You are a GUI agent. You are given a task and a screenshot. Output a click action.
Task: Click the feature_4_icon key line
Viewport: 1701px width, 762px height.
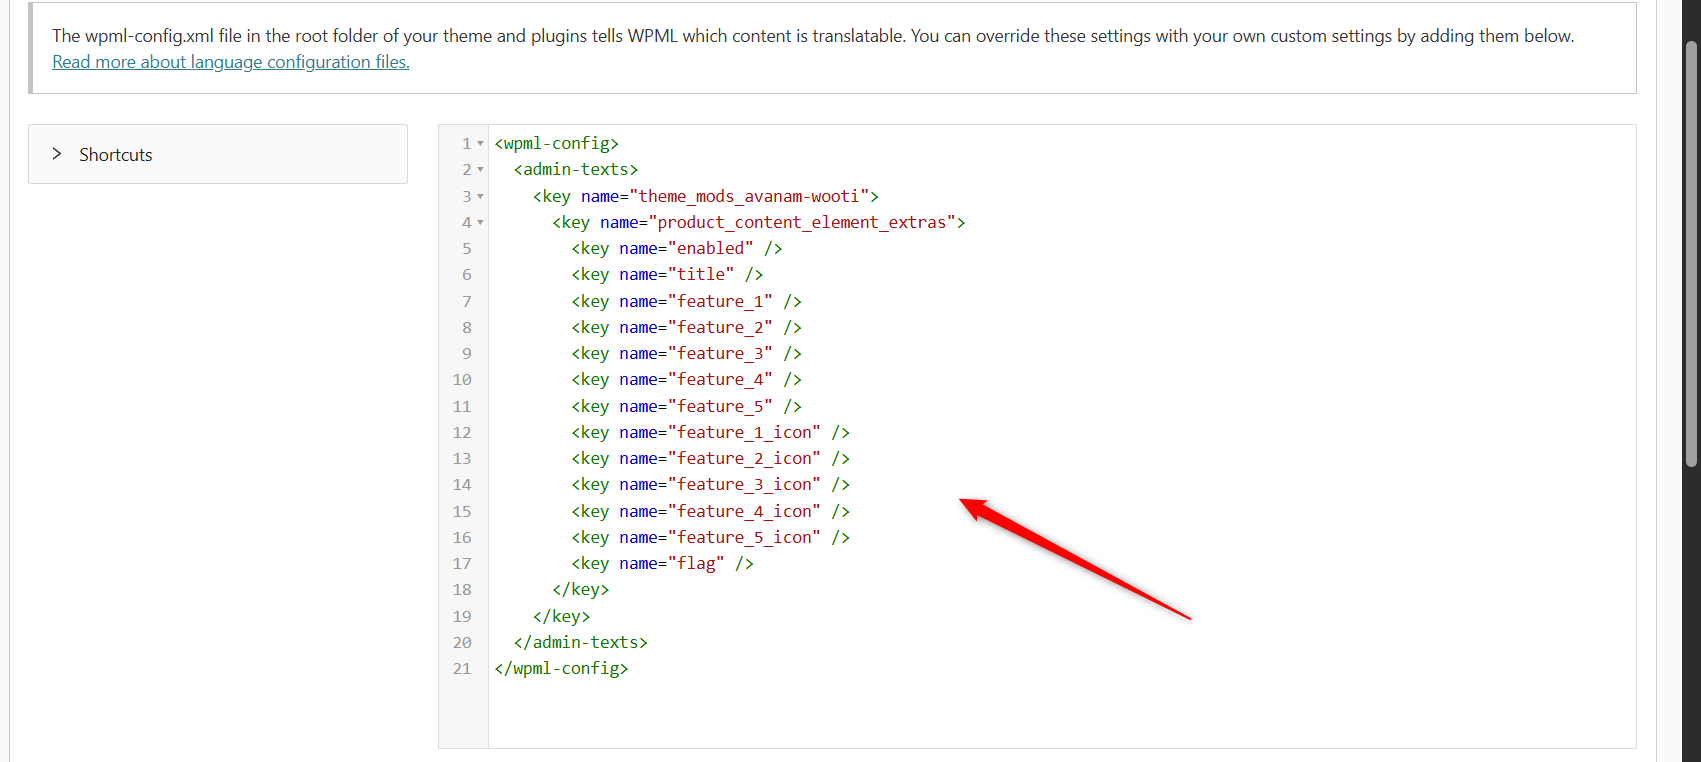tap(710, 511)
